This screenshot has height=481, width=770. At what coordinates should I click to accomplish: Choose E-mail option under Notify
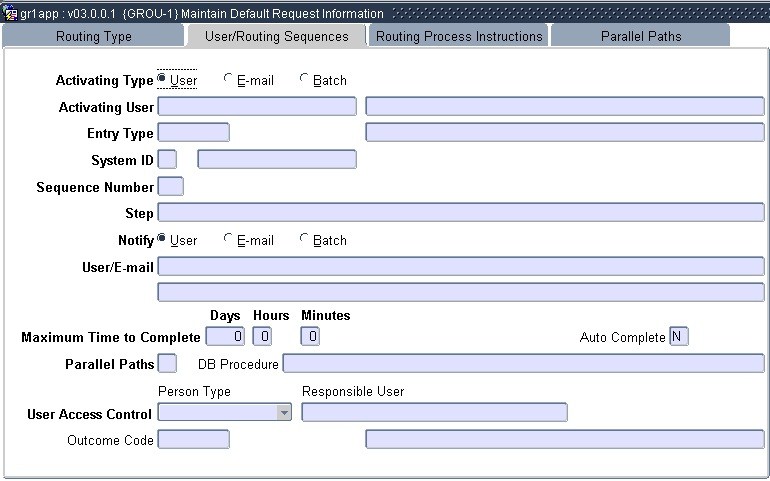click(228, 240)
